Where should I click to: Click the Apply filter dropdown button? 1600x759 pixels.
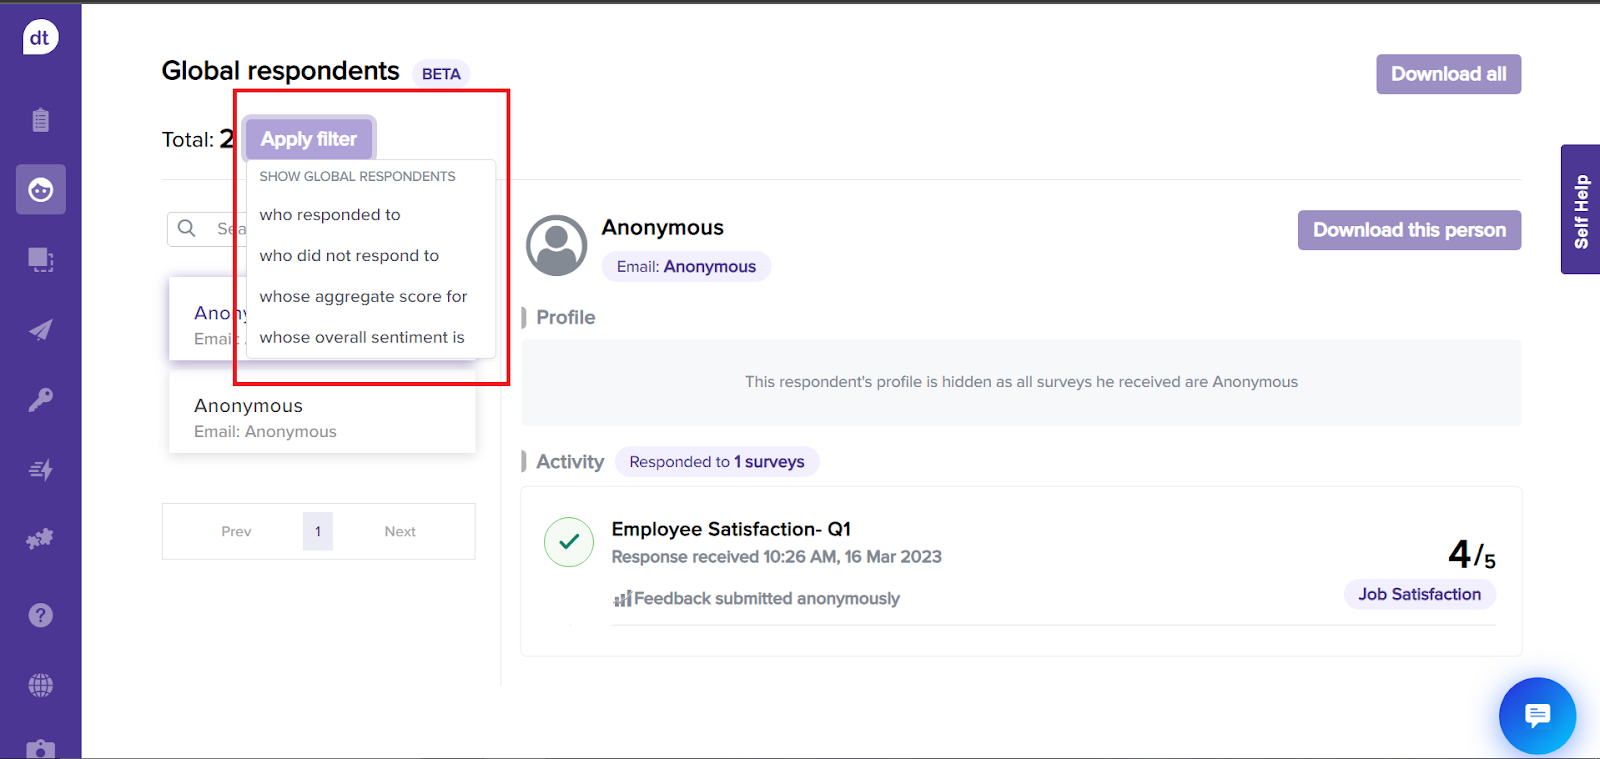click(x=308, y=139)
